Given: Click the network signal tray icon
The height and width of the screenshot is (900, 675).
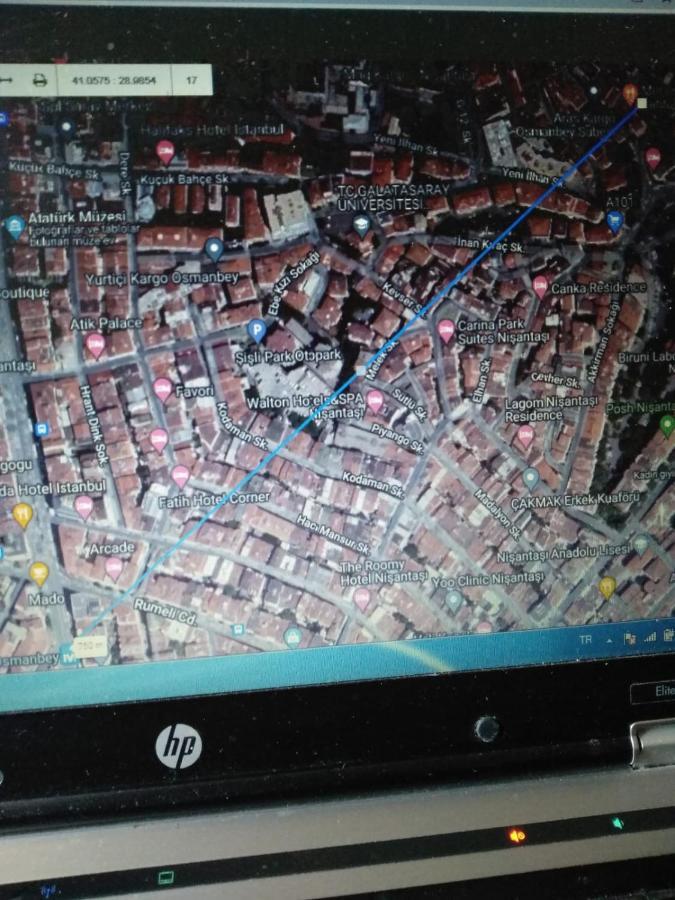Looking at the screenshot, I should pyautogui.click(x=650, y=637).
